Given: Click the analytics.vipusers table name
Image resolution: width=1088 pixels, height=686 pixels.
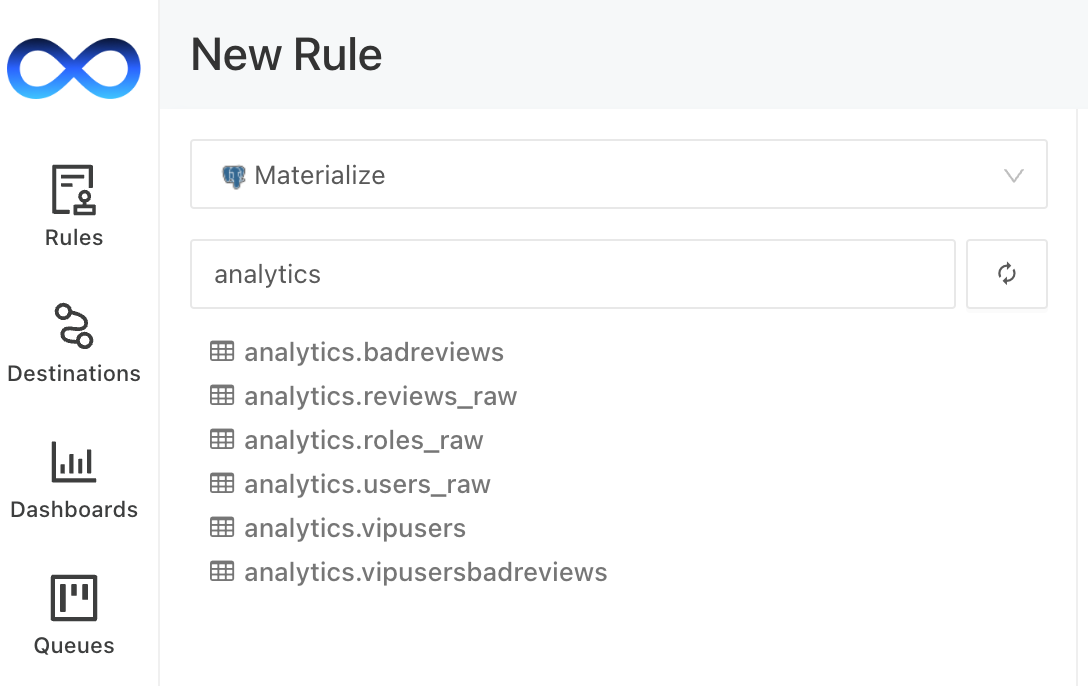Looking at the screenshot, I should (x=355, y=529).
